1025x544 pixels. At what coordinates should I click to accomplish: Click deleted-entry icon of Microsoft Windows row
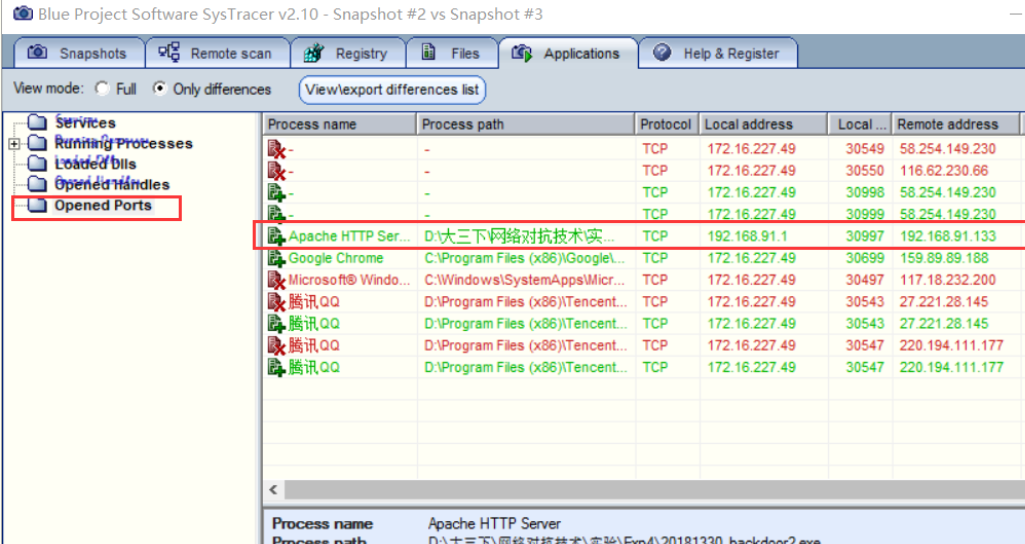click(277, 280)
